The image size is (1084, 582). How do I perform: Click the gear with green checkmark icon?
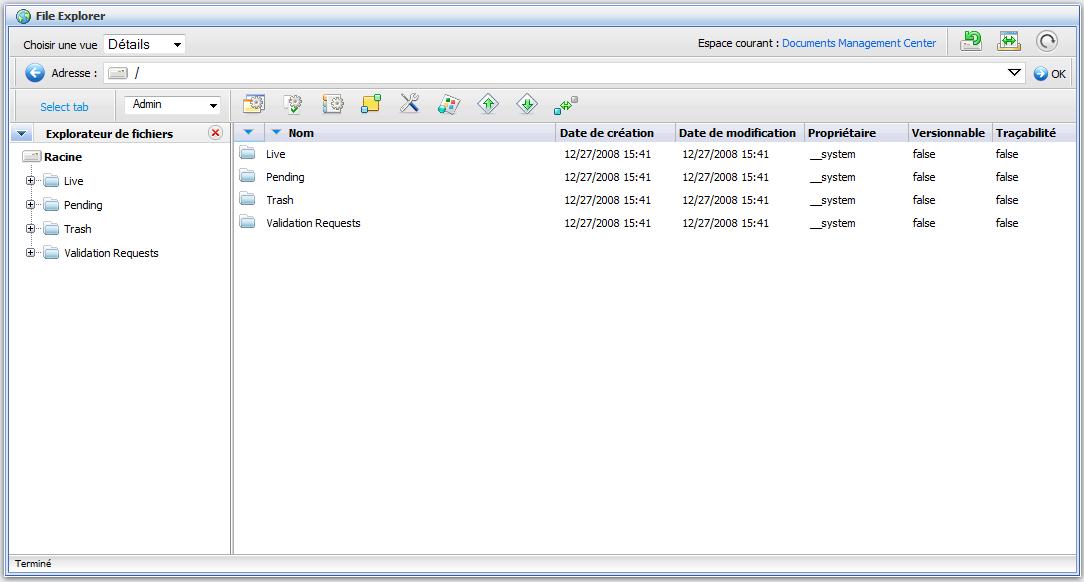click(x=293, y=104)
